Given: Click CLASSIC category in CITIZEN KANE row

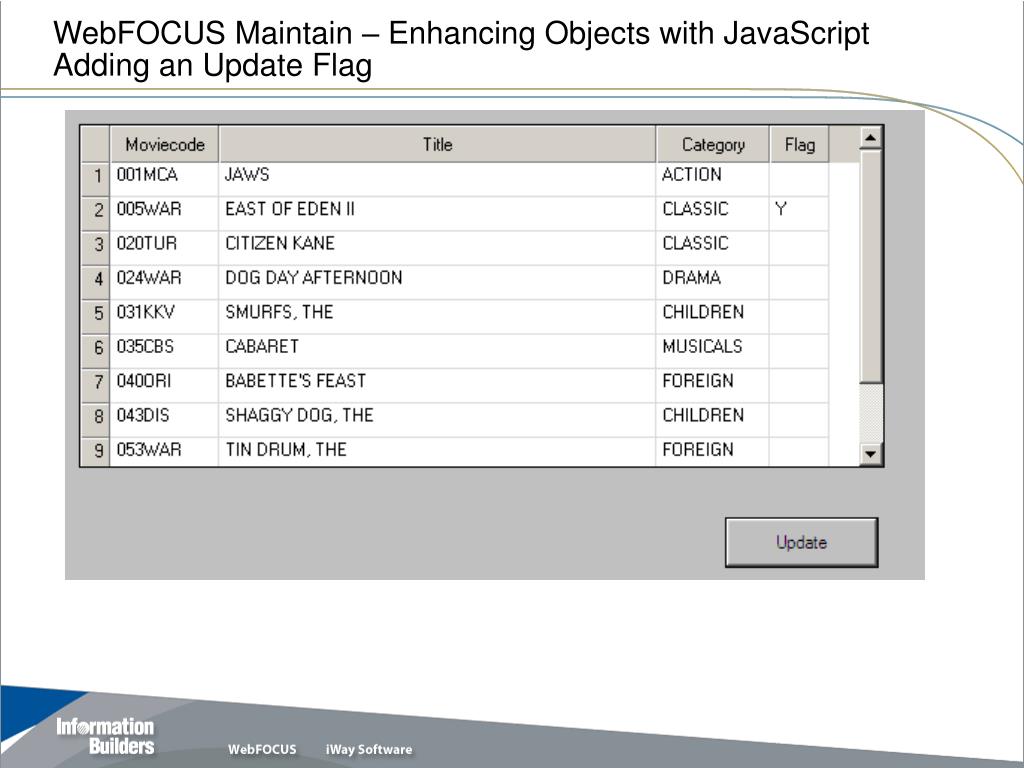Looking at the screenshot, I should tap(712, 248).
